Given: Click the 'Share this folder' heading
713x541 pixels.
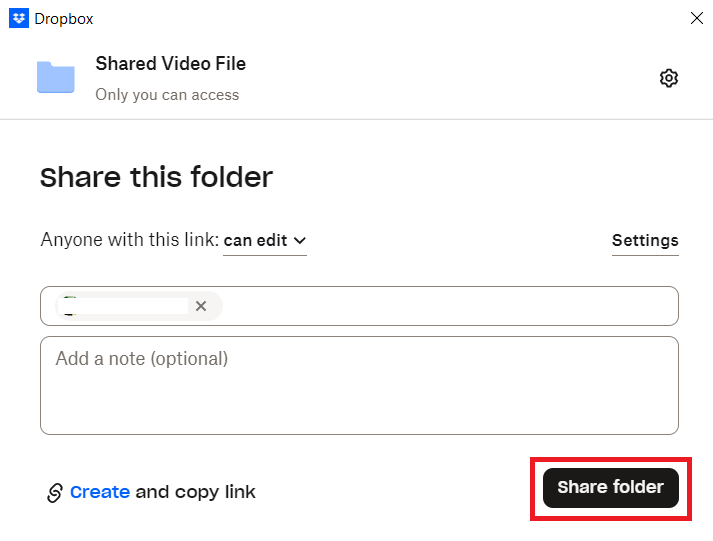Looking at the screenshot, I should coord(156,178).
